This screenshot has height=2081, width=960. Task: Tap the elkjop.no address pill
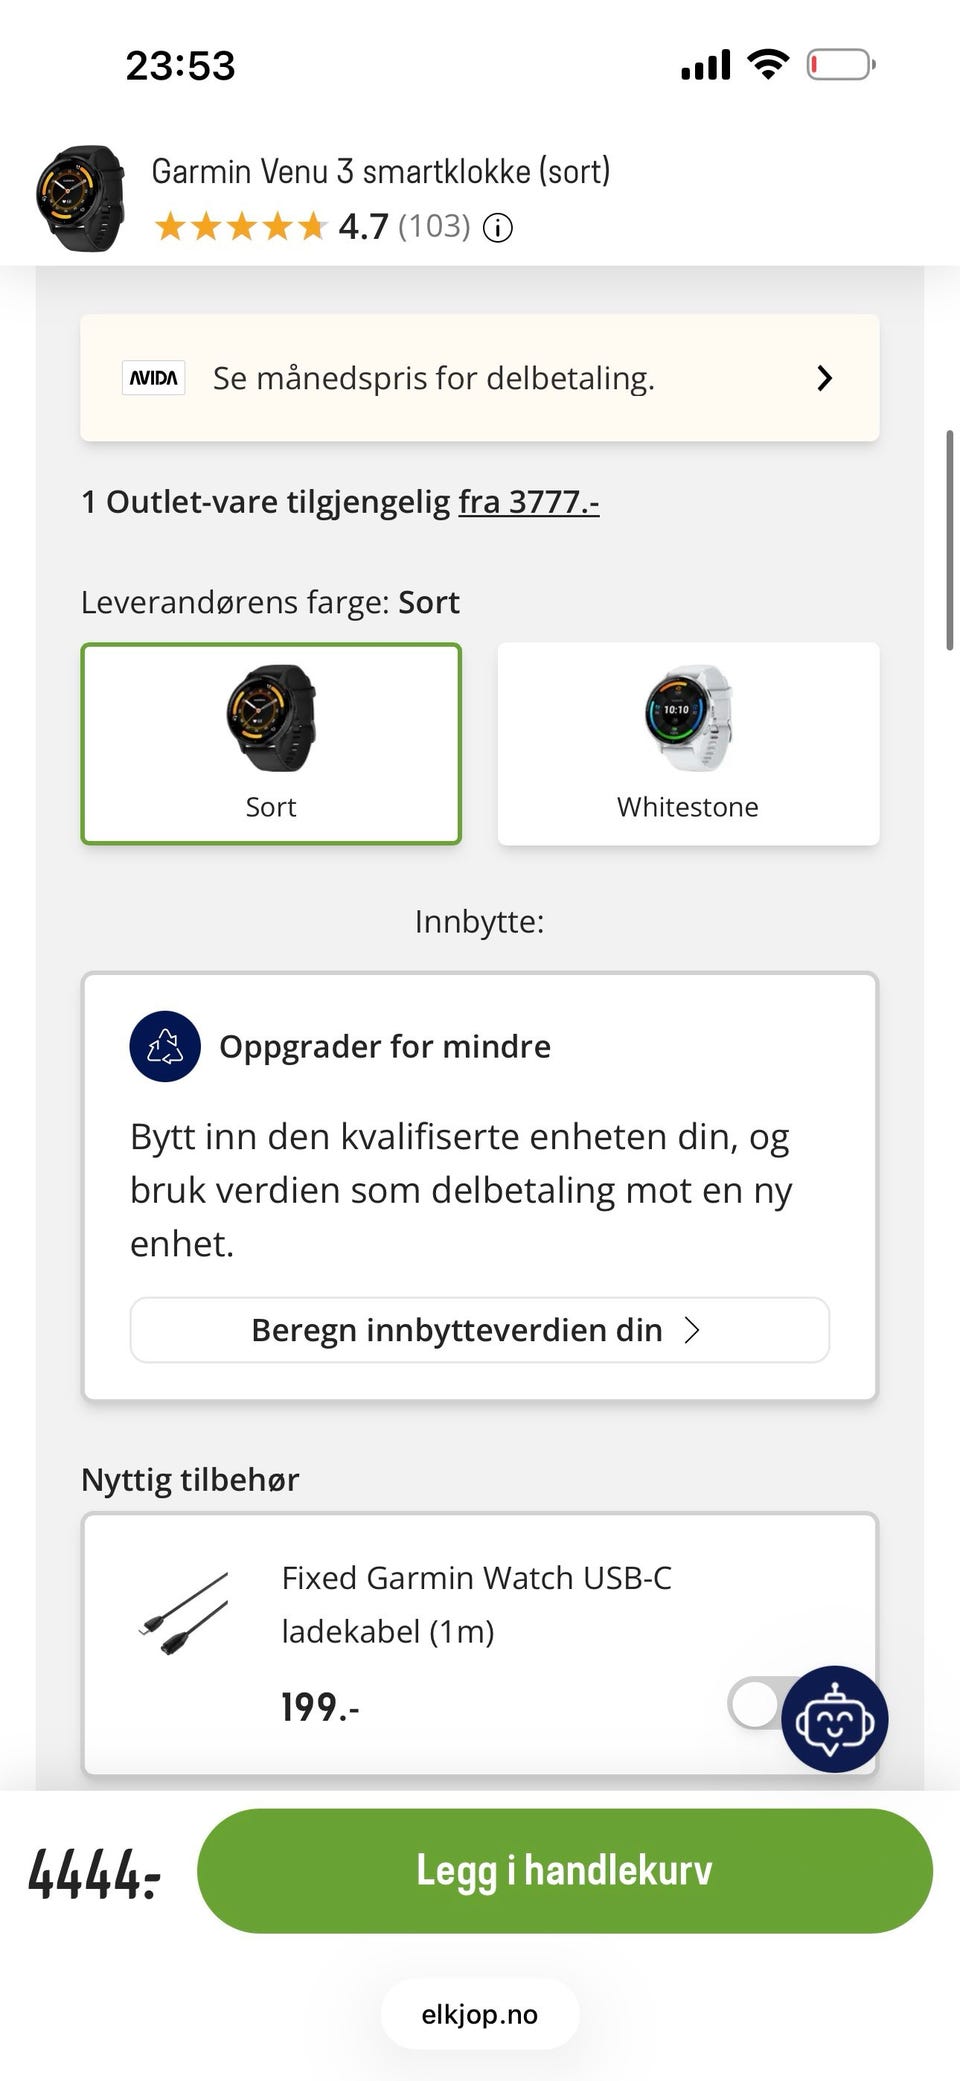tap(480, 2014)
